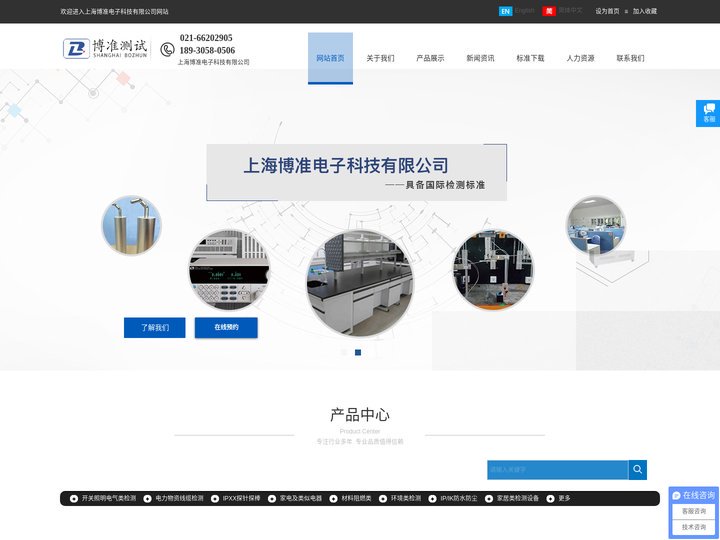The image size is (720, 540).
Task: Open the 联系我们 menu item
Action: point(630,58)
